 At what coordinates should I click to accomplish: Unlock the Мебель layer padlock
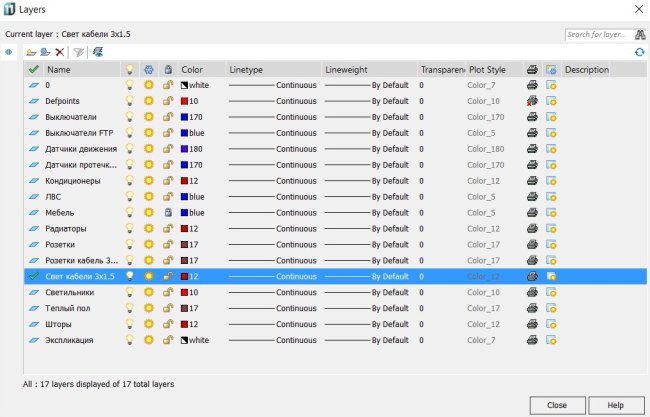pyautogui.click(x=168, y=212)
